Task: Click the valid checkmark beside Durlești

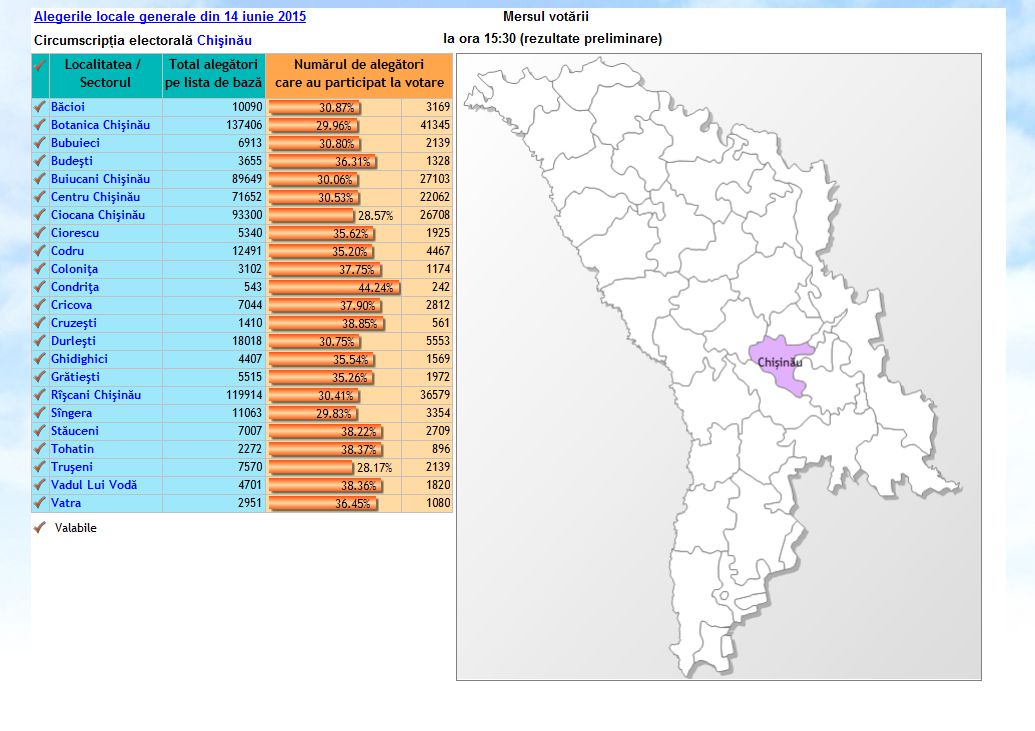Action: pyautogui.click(x=40, y=341)
